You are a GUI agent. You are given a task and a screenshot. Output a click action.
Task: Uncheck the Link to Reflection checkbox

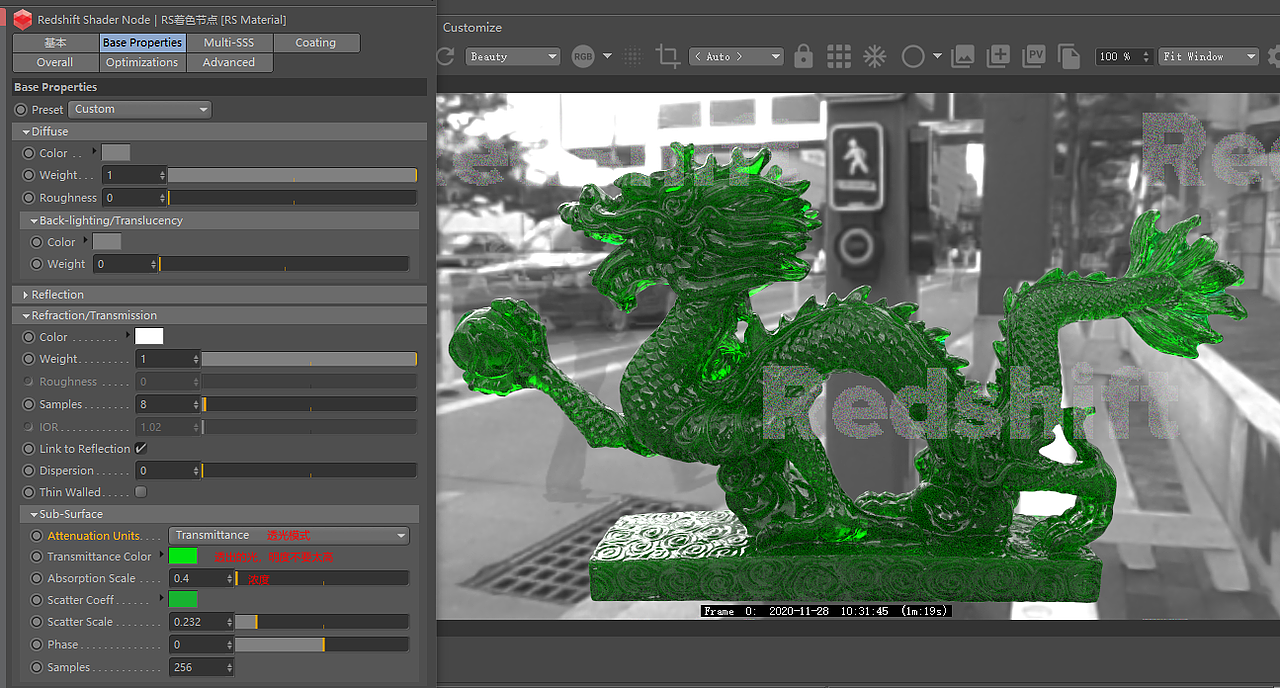pyautogui.click(x=141, y=448)
